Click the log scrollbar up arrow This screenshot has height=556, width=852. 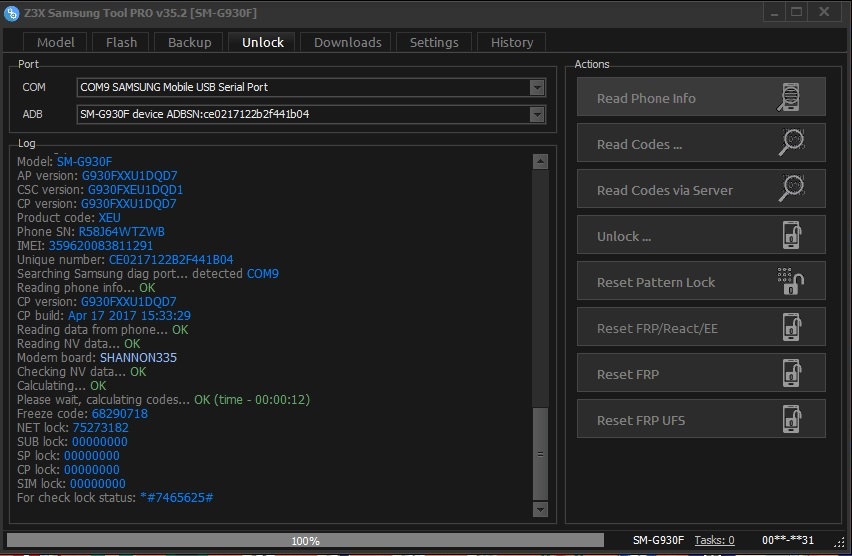540,161
